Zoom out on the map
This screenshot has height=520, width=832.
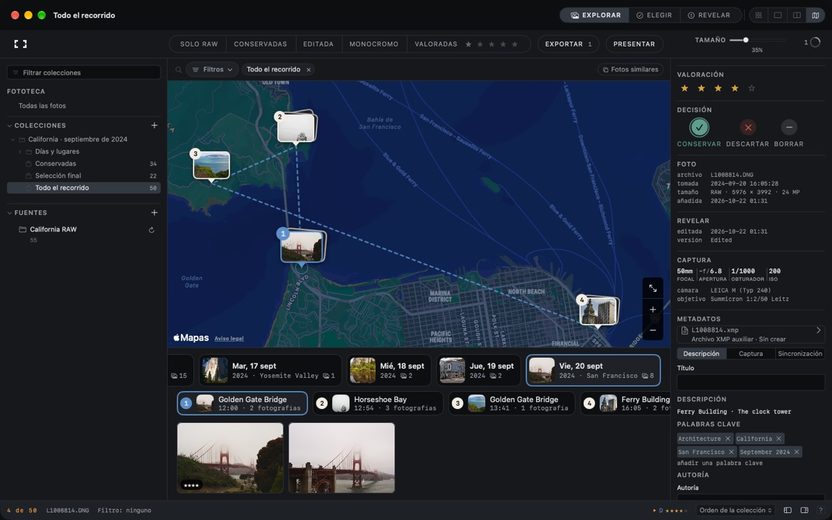pos(653,330)
